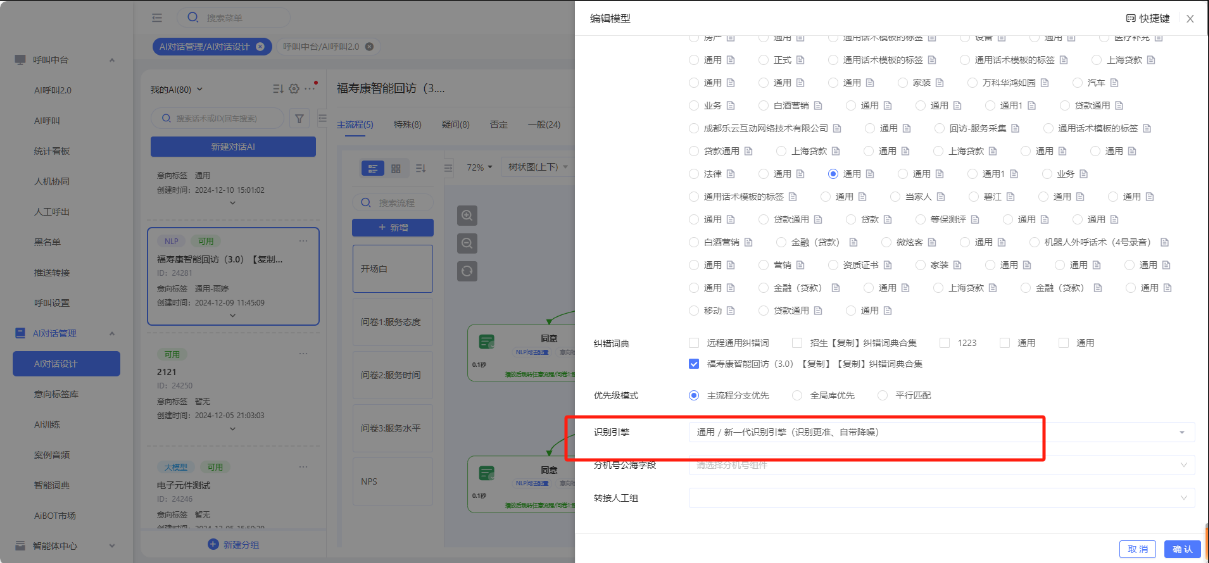Click the document icon beside 成都乐云互动网络技术有限公司
The height and width of the screenshot is (563, 1209).
pyautogui.click(x=836, y=128)
